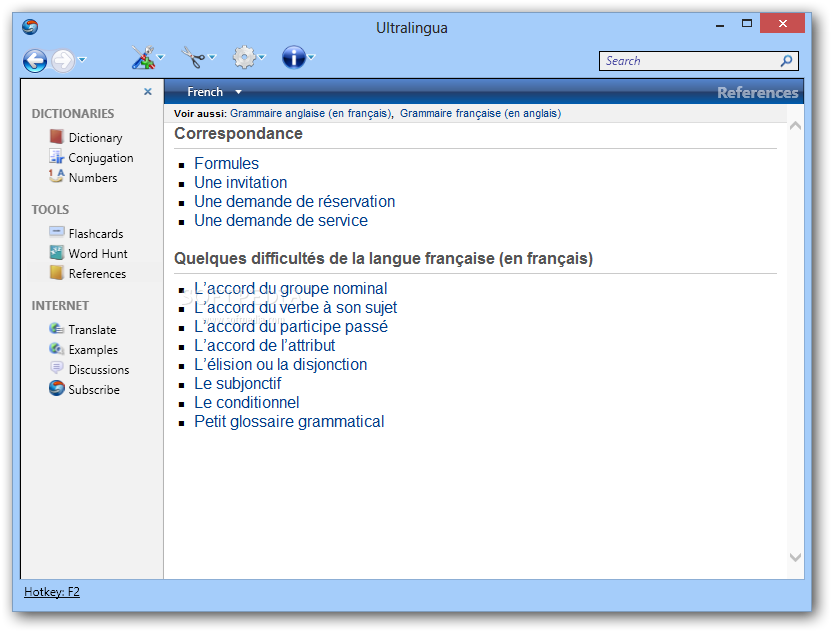Click the blue info icon
This screenshot has width=832, height=632.
[294, 57]
